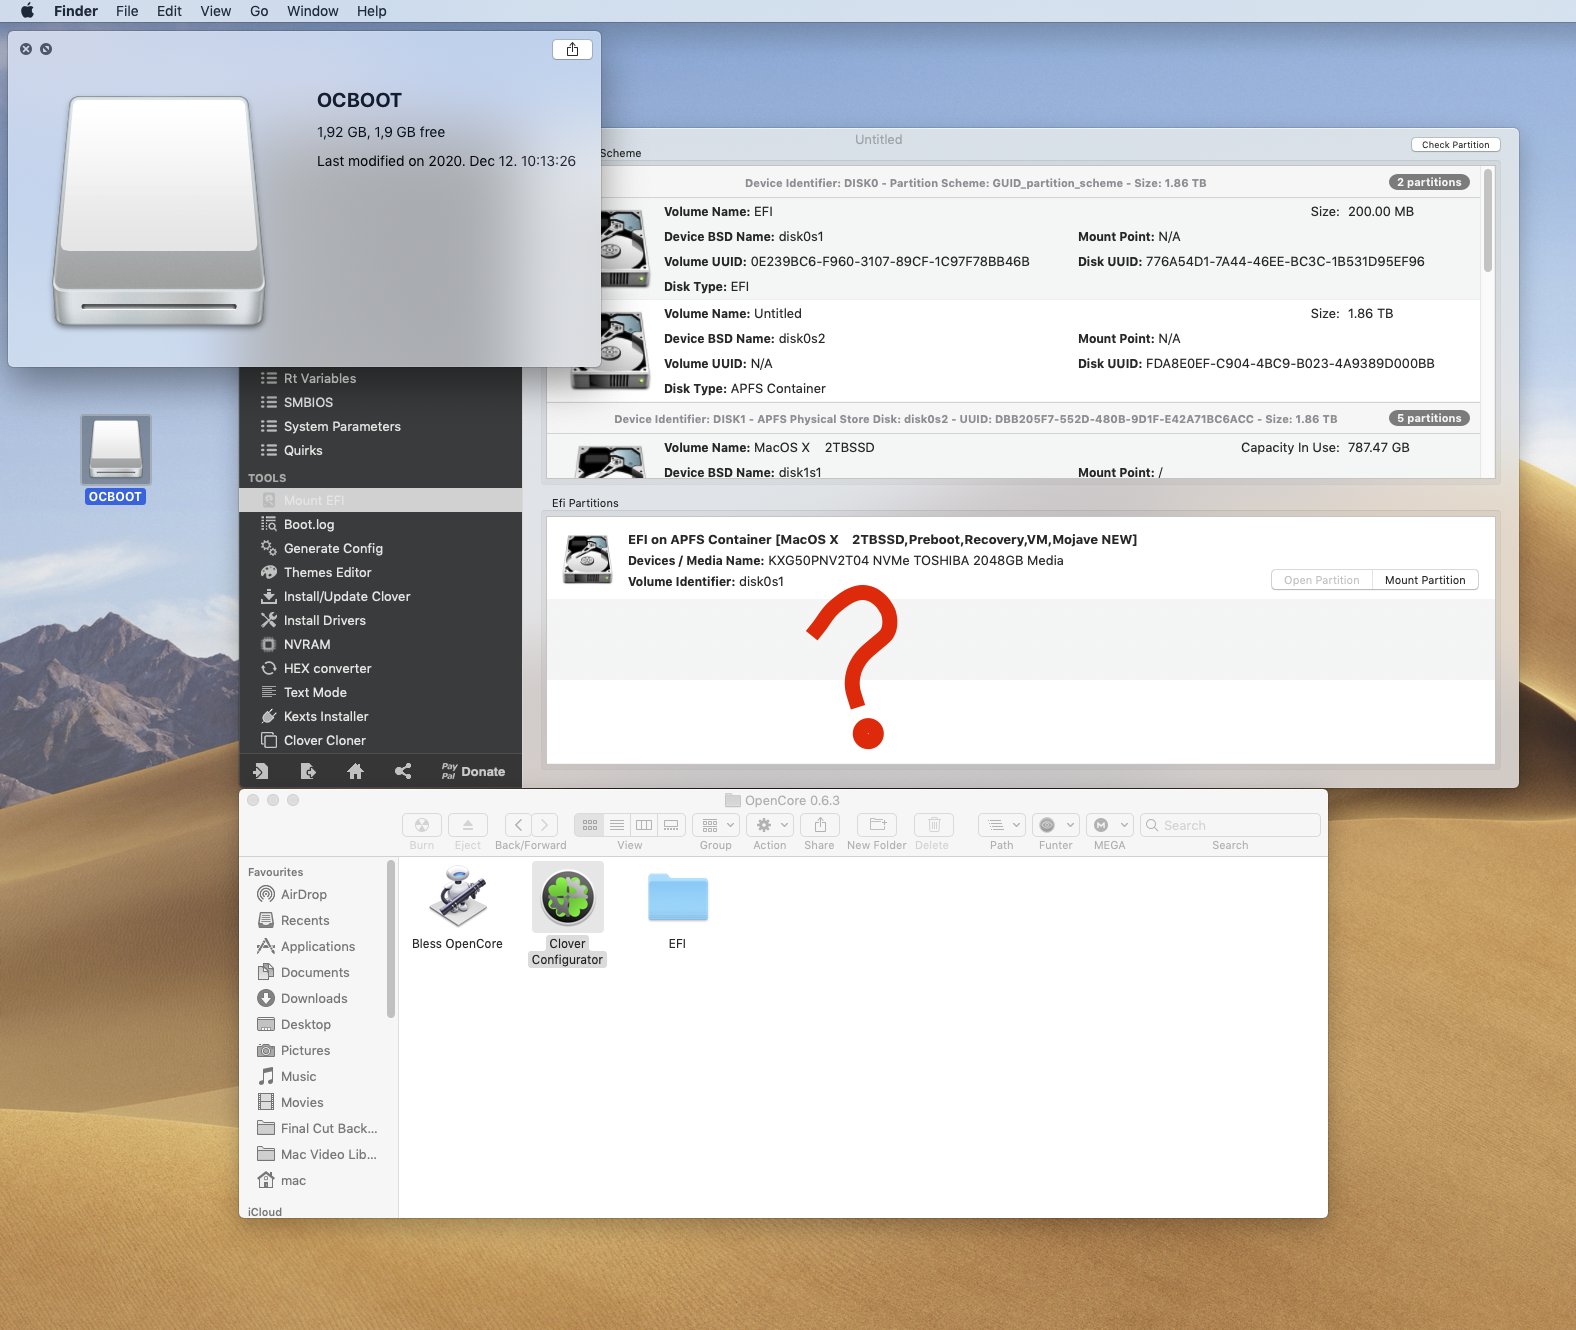Click the Burn toolbar icon in Finder

pos(422,825)
